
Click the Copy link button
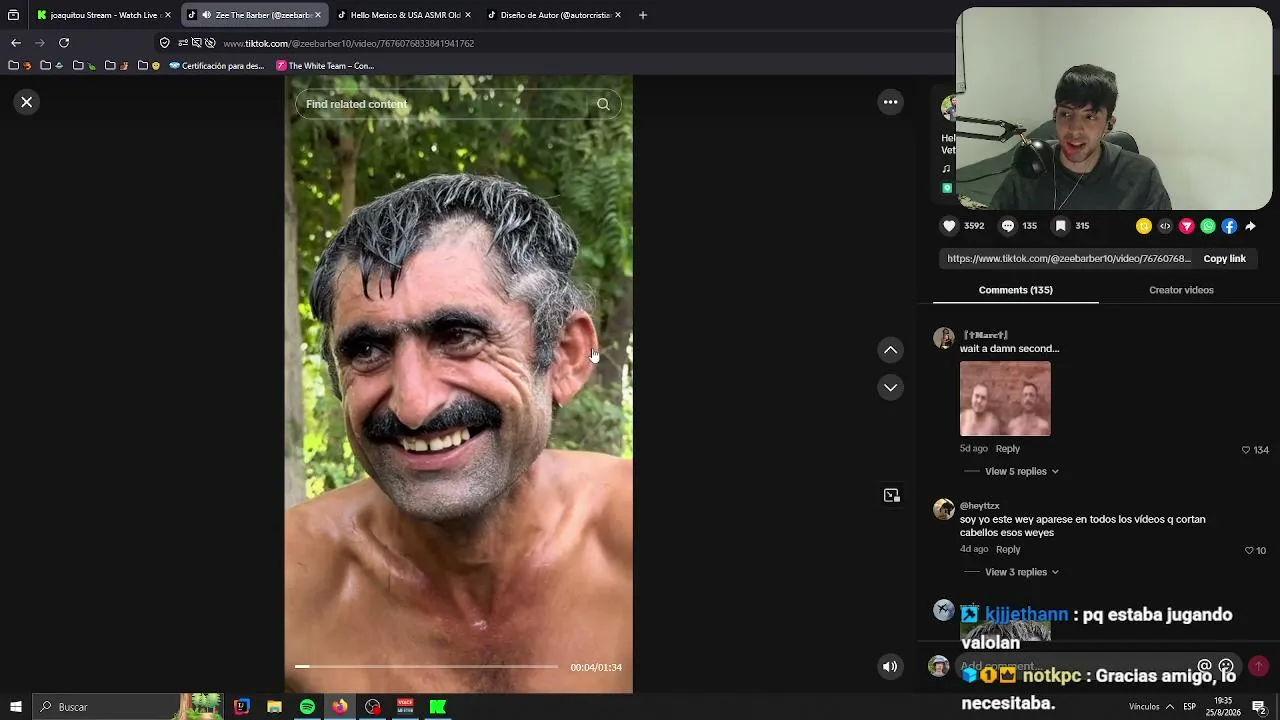click(1224, 259)
